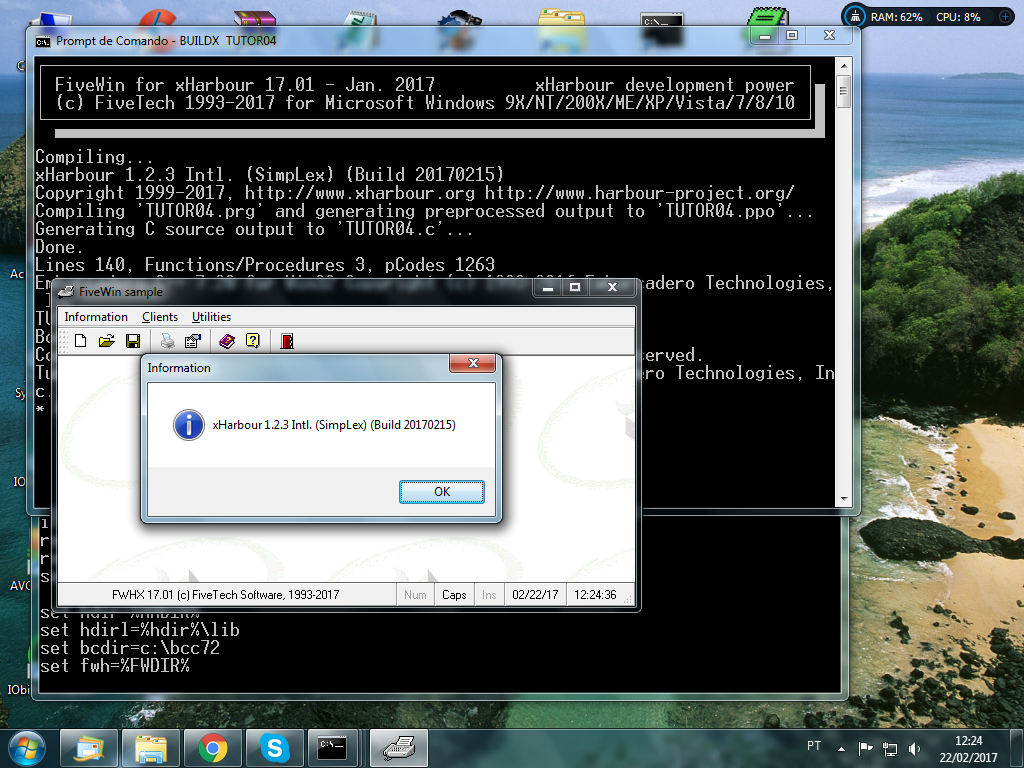Viewport: 1024px width, 768px height.
Task: Open Windows Explorer from taskbar
Action: coord(150,748)
